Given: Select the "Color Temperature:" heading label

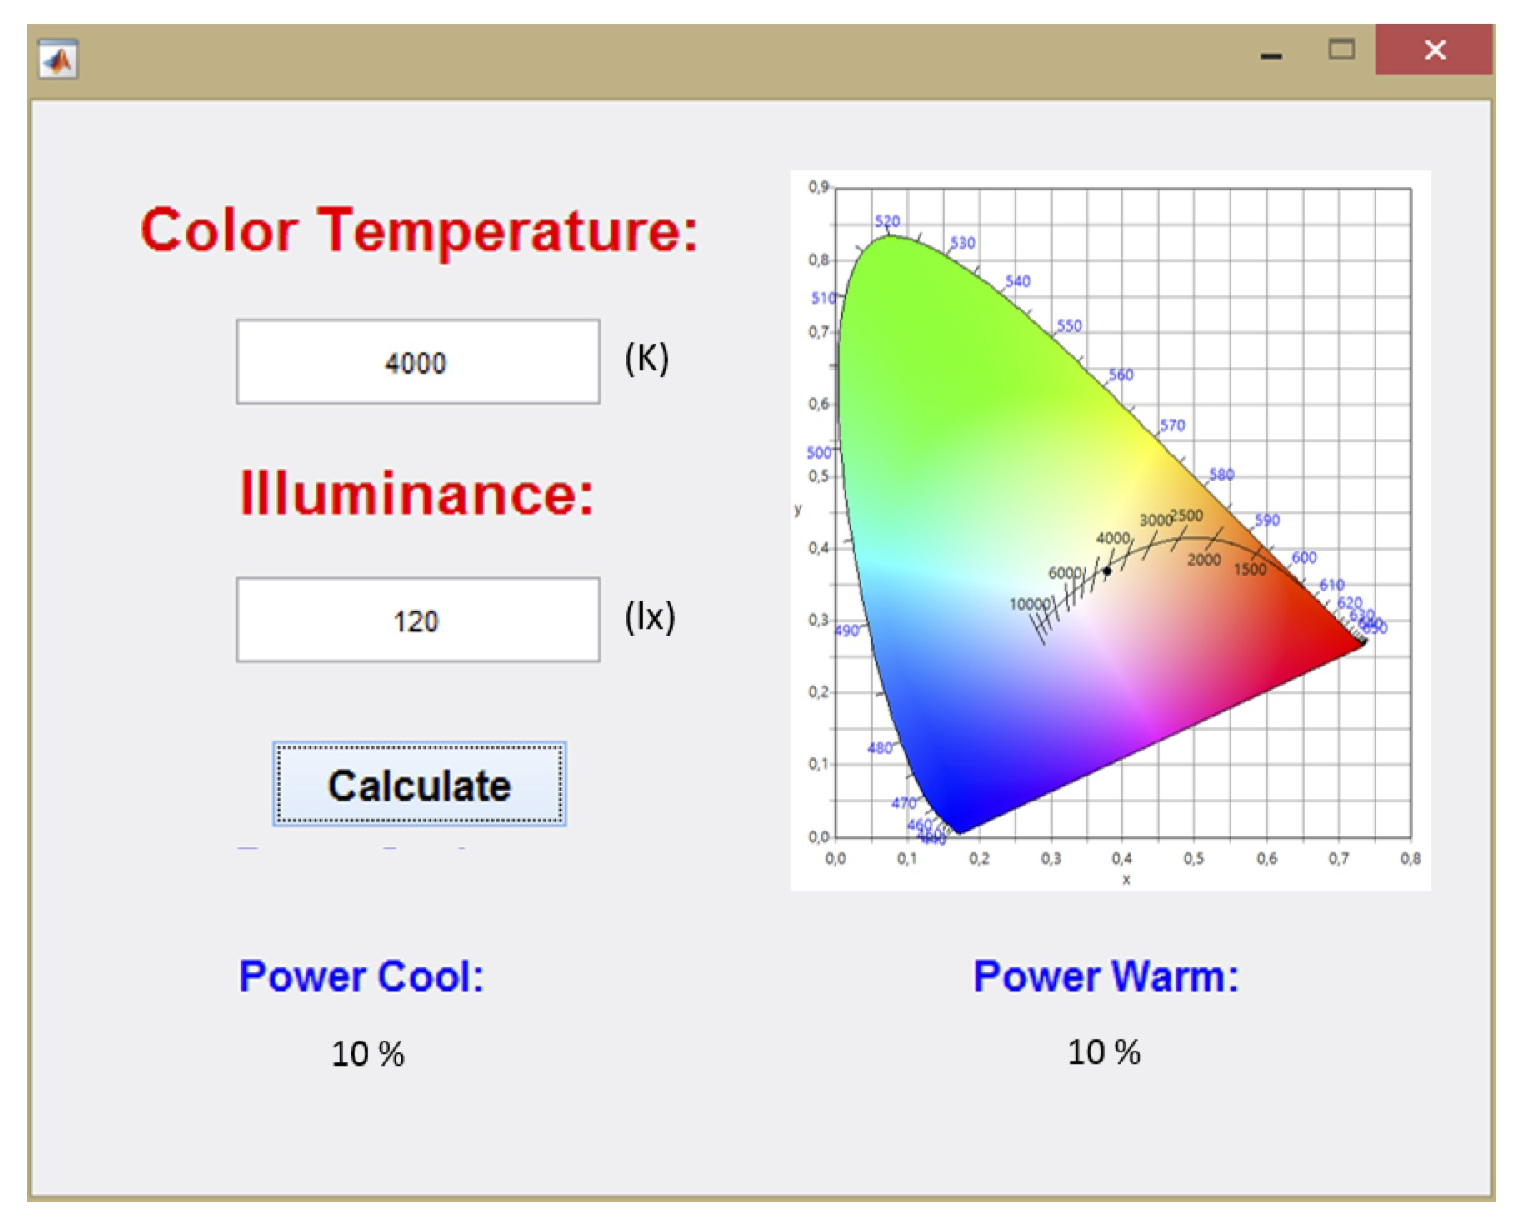Looking at the screenshot, I should click(x=419, y=230).
